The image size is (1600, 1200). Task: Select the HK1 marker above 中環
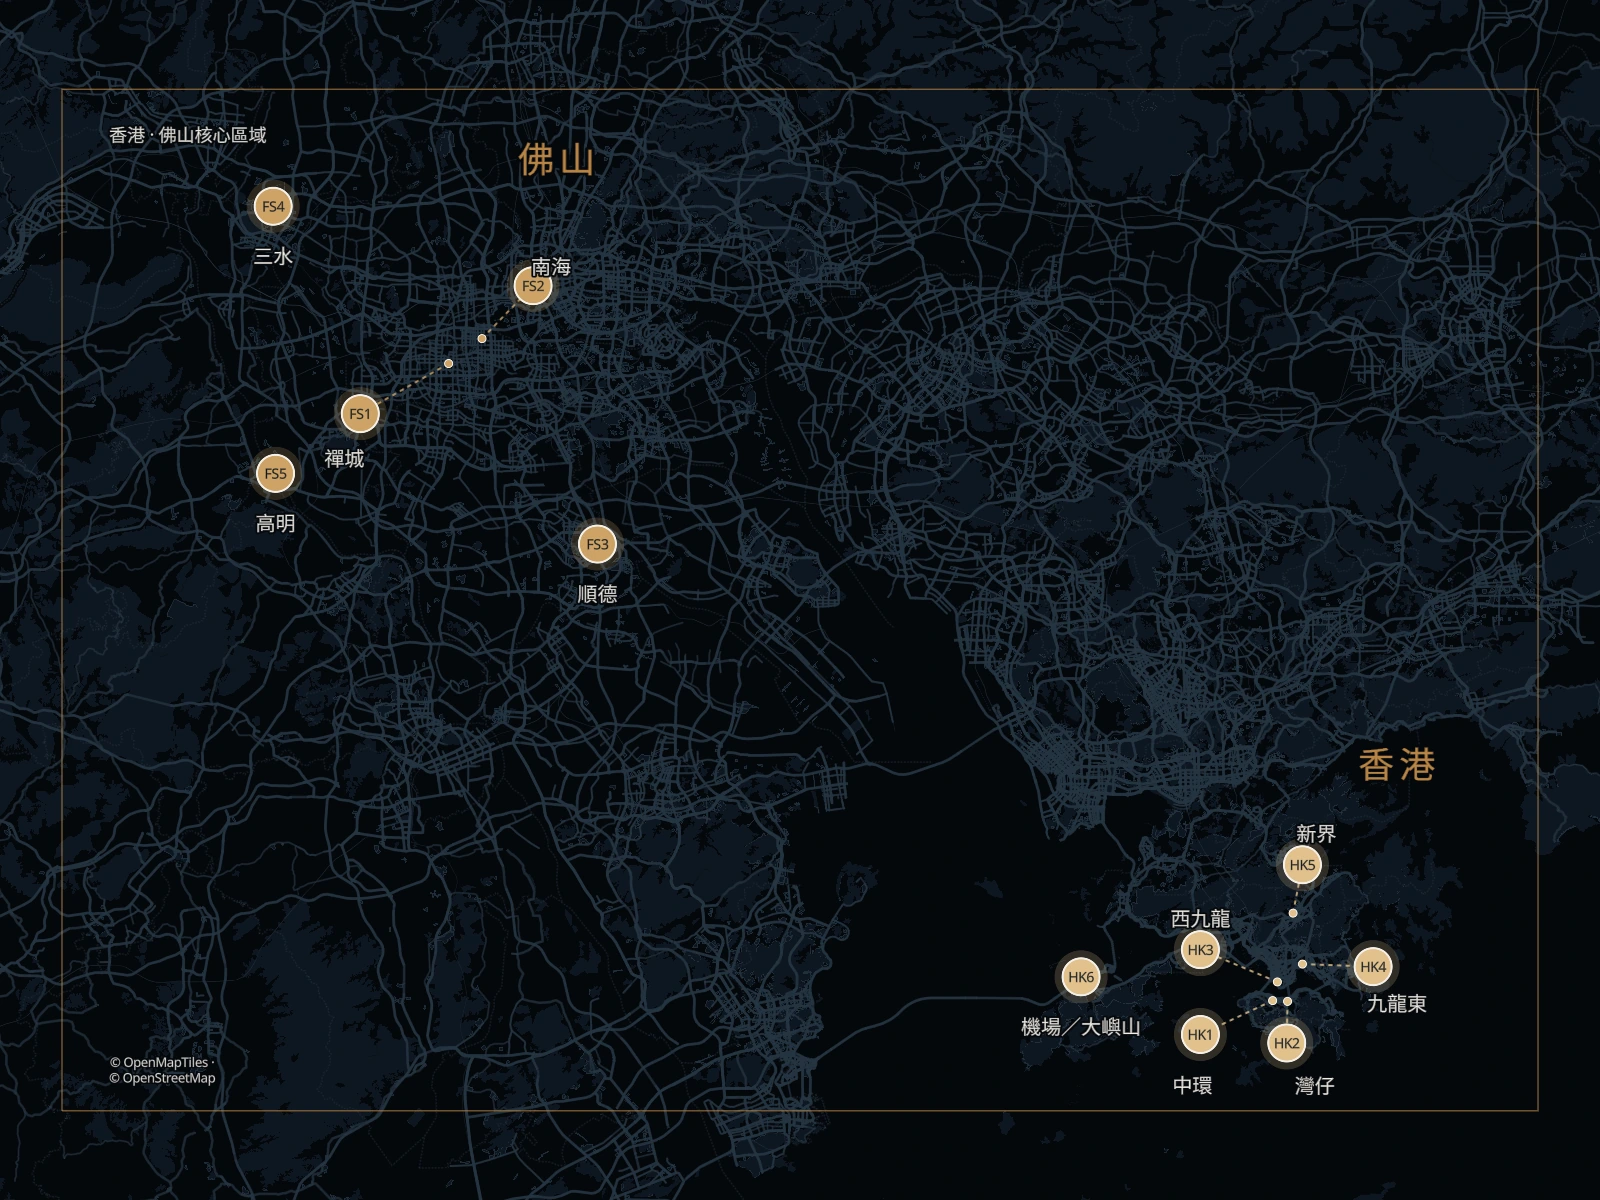[x=1199, y=1035]
